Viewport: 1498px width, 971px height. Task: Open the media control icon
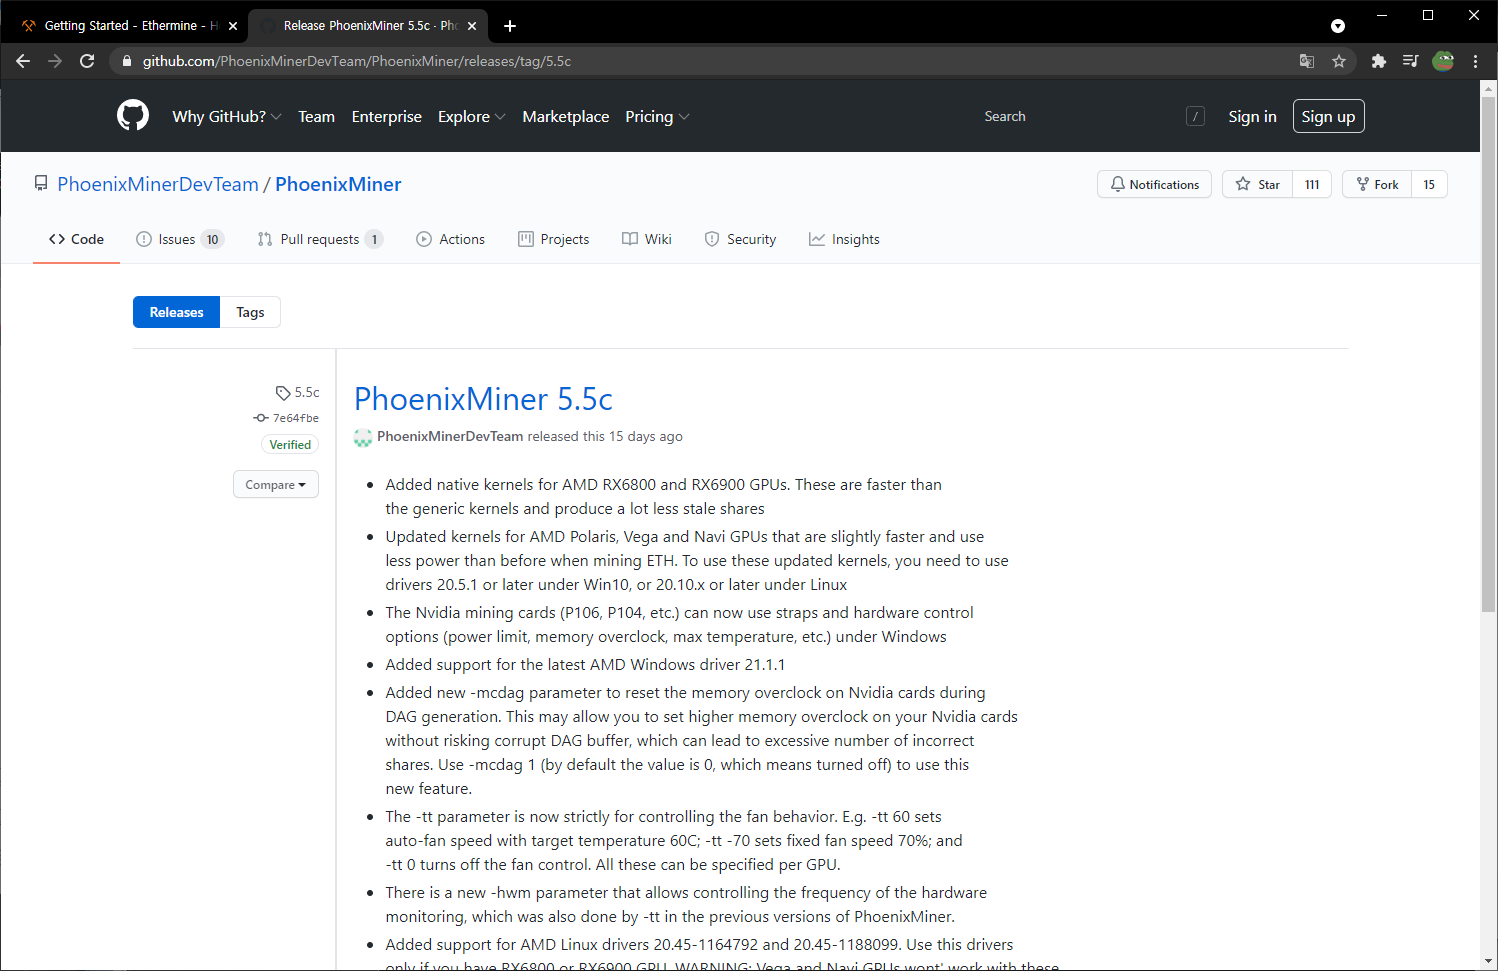tap(1410, 61)
